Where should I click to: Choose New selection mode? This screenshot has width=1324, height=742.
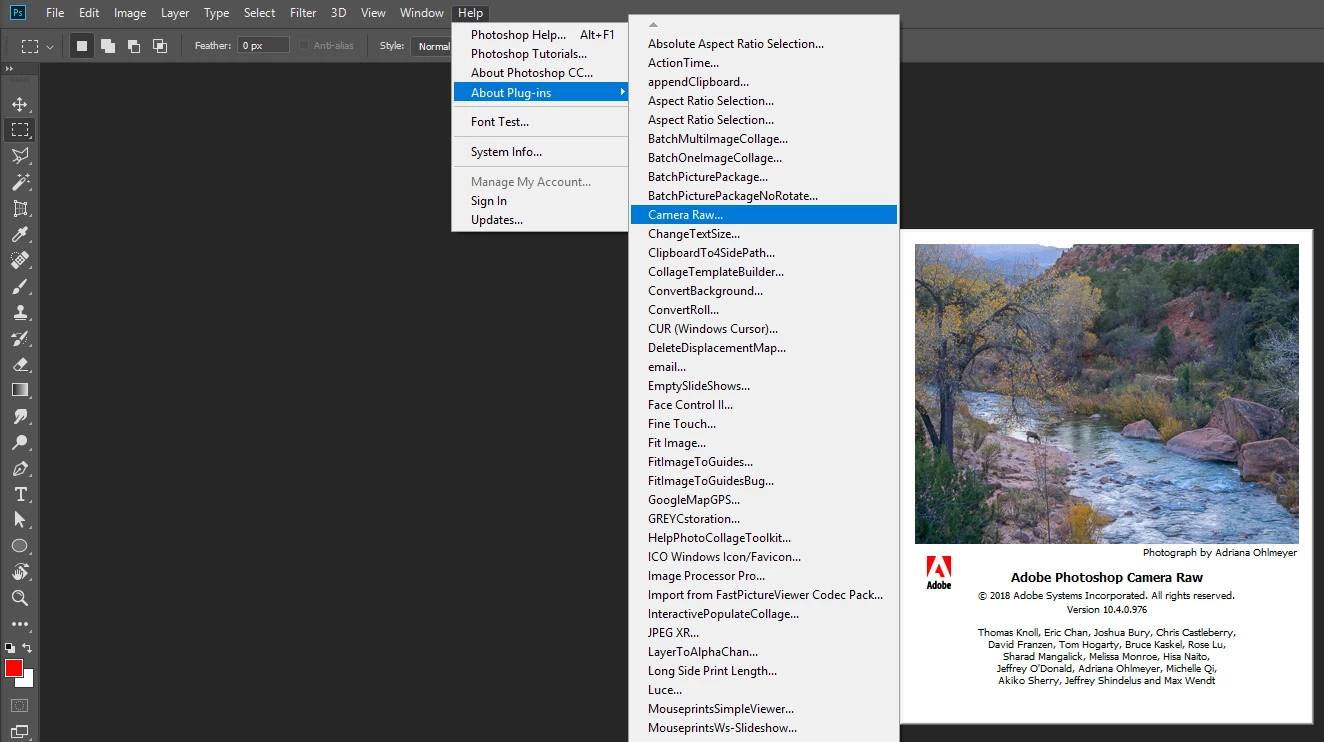(x=82, y=46)
